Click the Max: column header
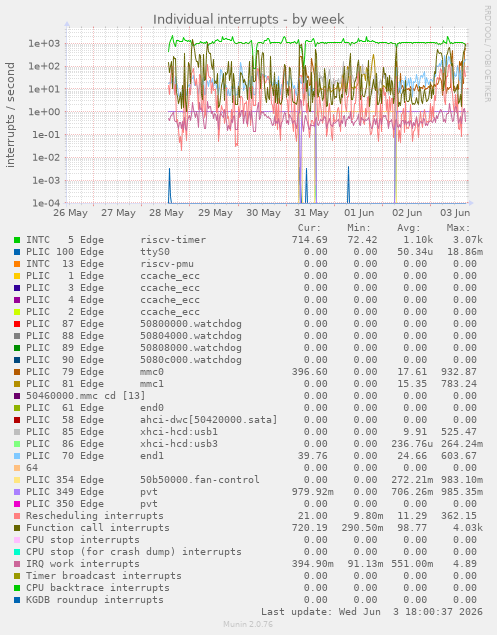The width and height of the screenshot is (497, 635). (x=459, y=228)
